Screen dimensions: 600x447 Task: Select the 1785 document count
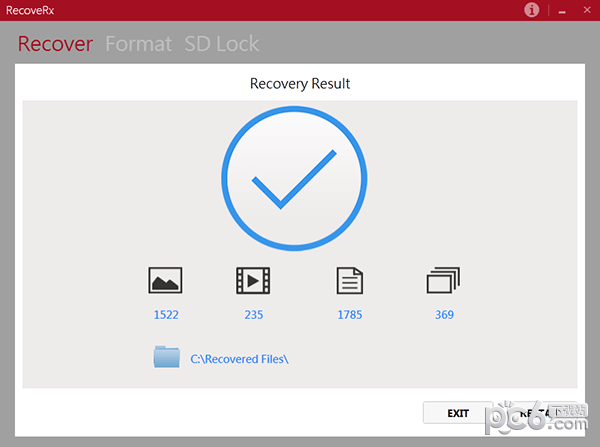click(350, 315)
